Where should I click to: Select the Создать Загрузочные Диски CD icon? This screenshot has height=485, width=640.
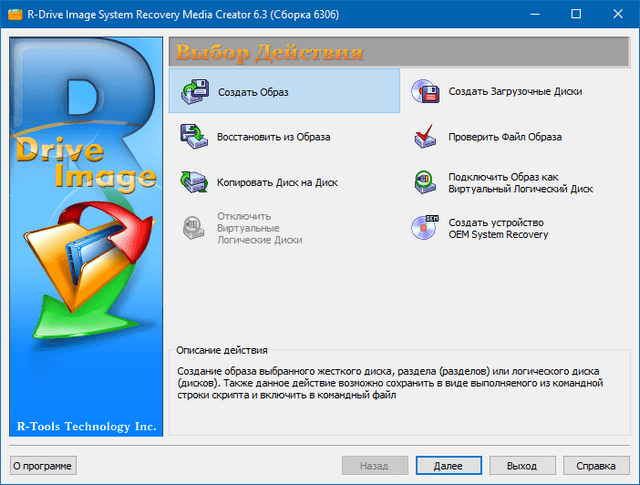click(424, 92)
